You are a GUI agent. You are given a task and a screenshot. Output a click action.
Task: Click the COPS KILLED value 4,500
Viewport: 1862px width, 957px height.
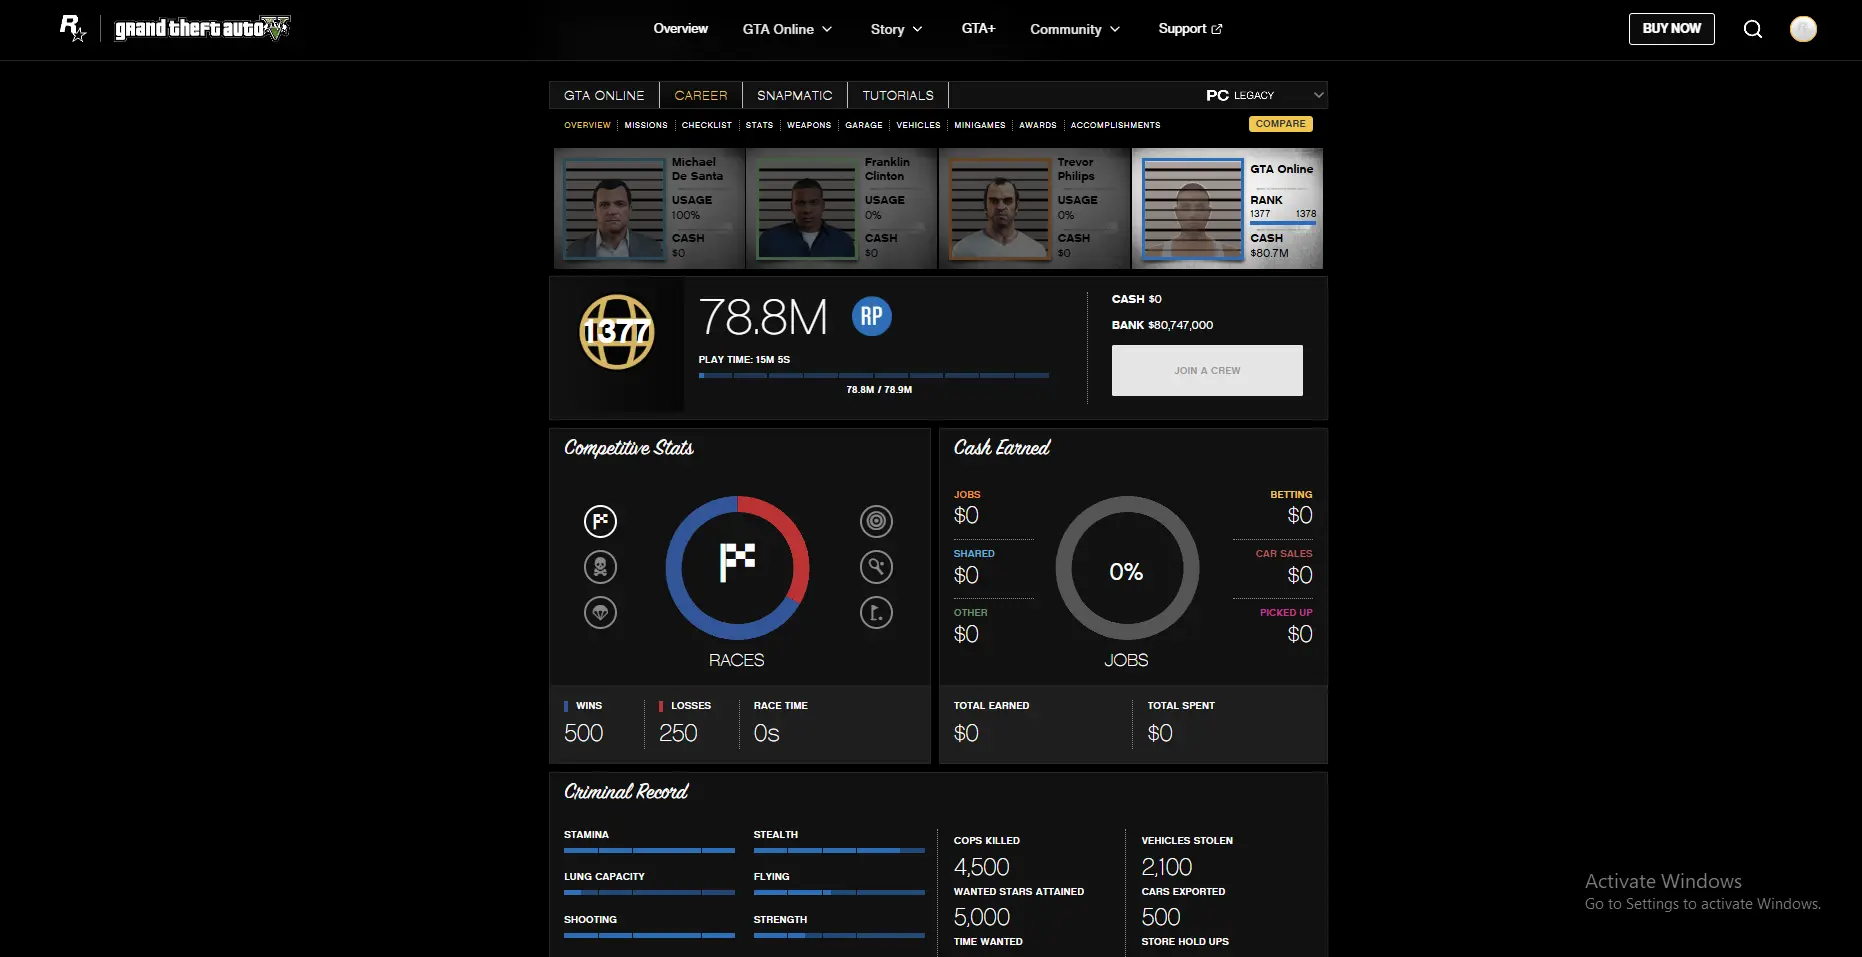click(x=982, y=867)
